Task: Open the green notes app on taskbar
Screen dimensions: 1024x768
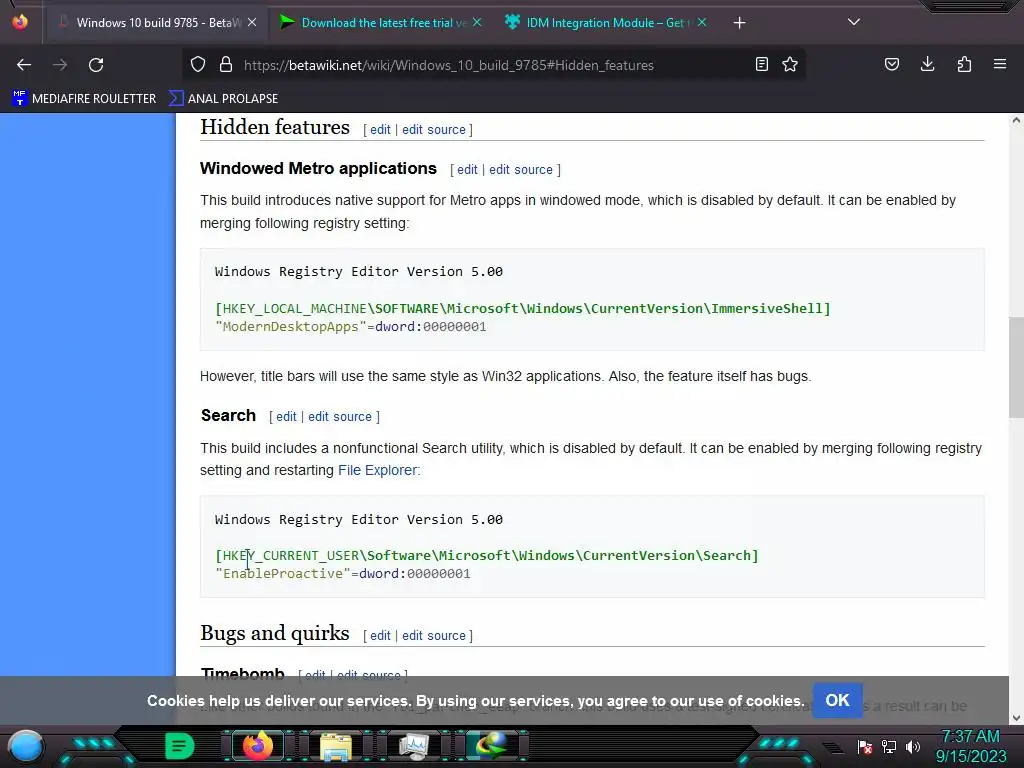Action: tap(179, 746)
